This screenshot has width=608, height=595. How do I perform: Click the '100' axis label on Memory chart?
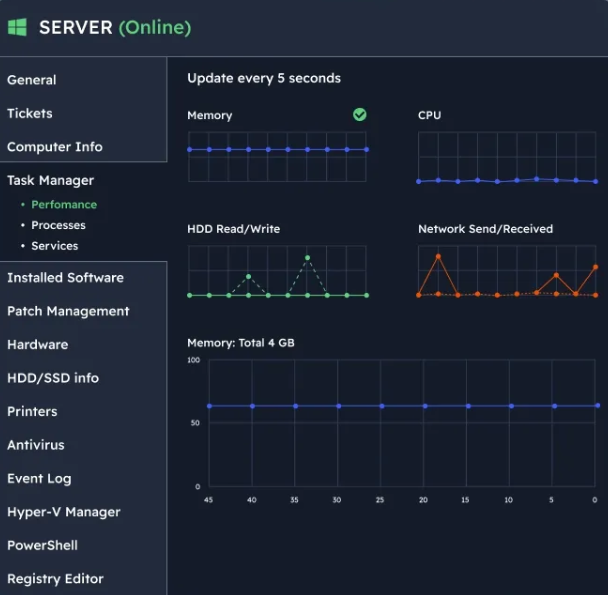click(x=193, y=360)
